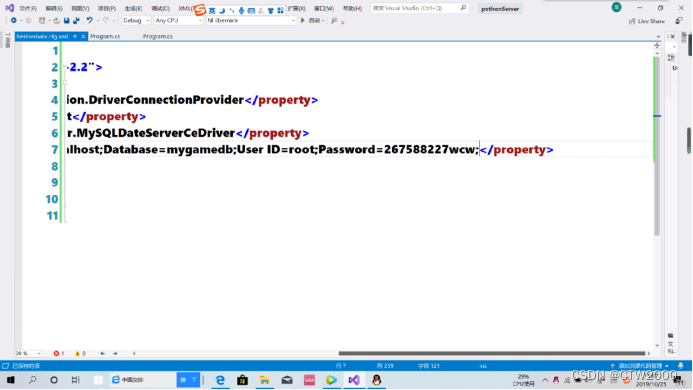Screen dimensions: 693x390
Task: Toggle Sogou punctuation mode icon
Action: click(232, 10)
